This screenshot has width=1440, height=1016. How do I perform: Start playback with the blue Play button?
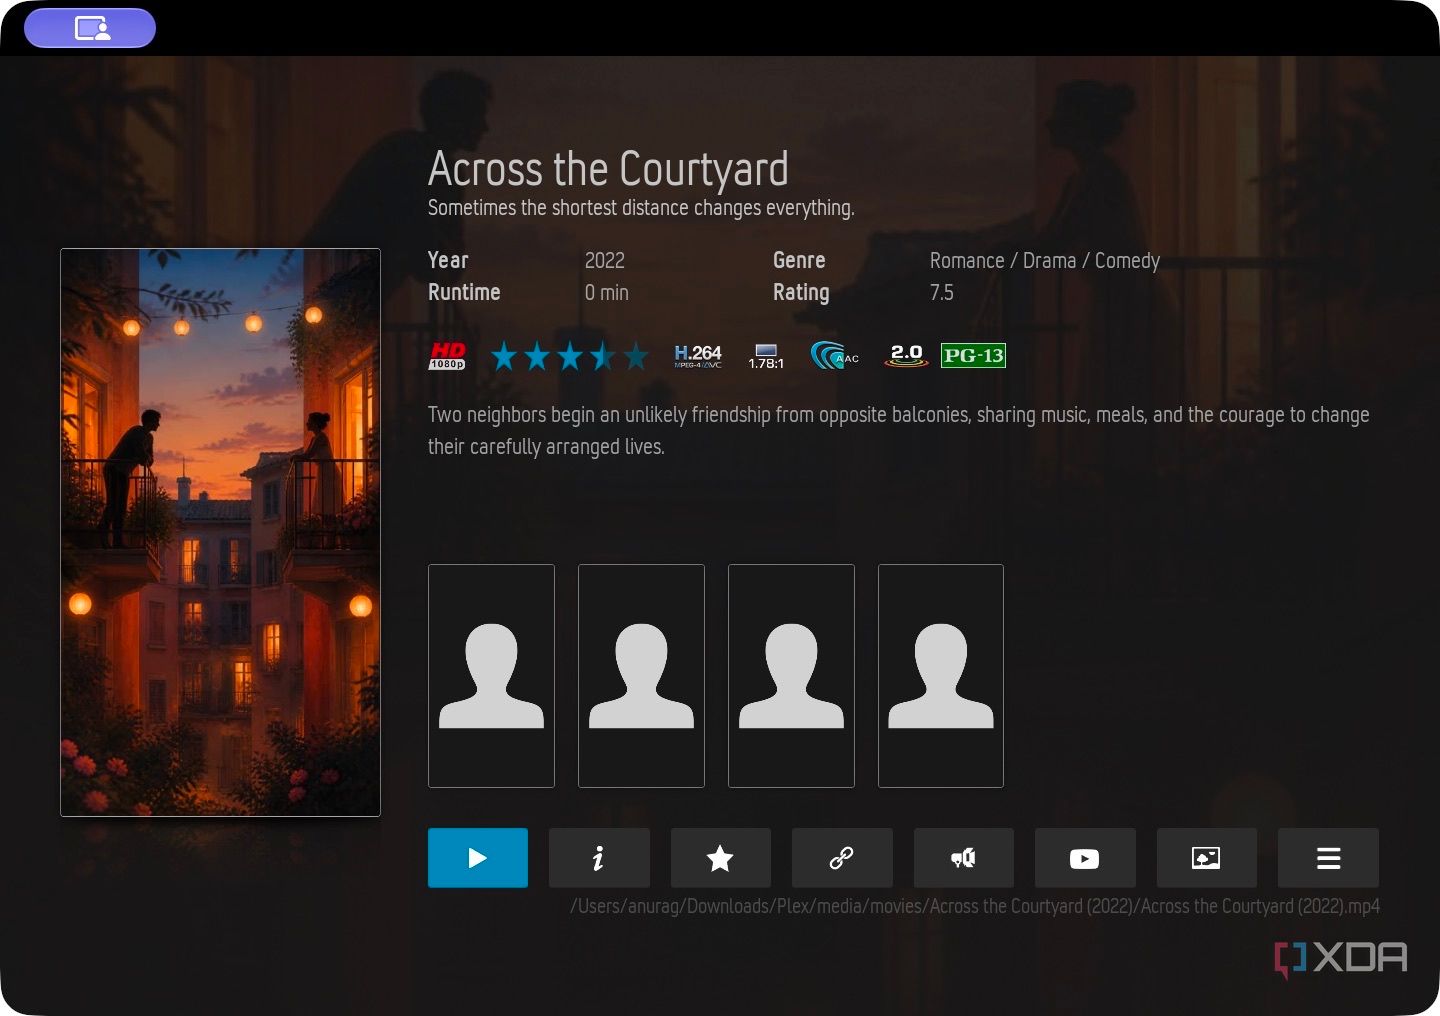pyautogui.click(x=478, y=858)
